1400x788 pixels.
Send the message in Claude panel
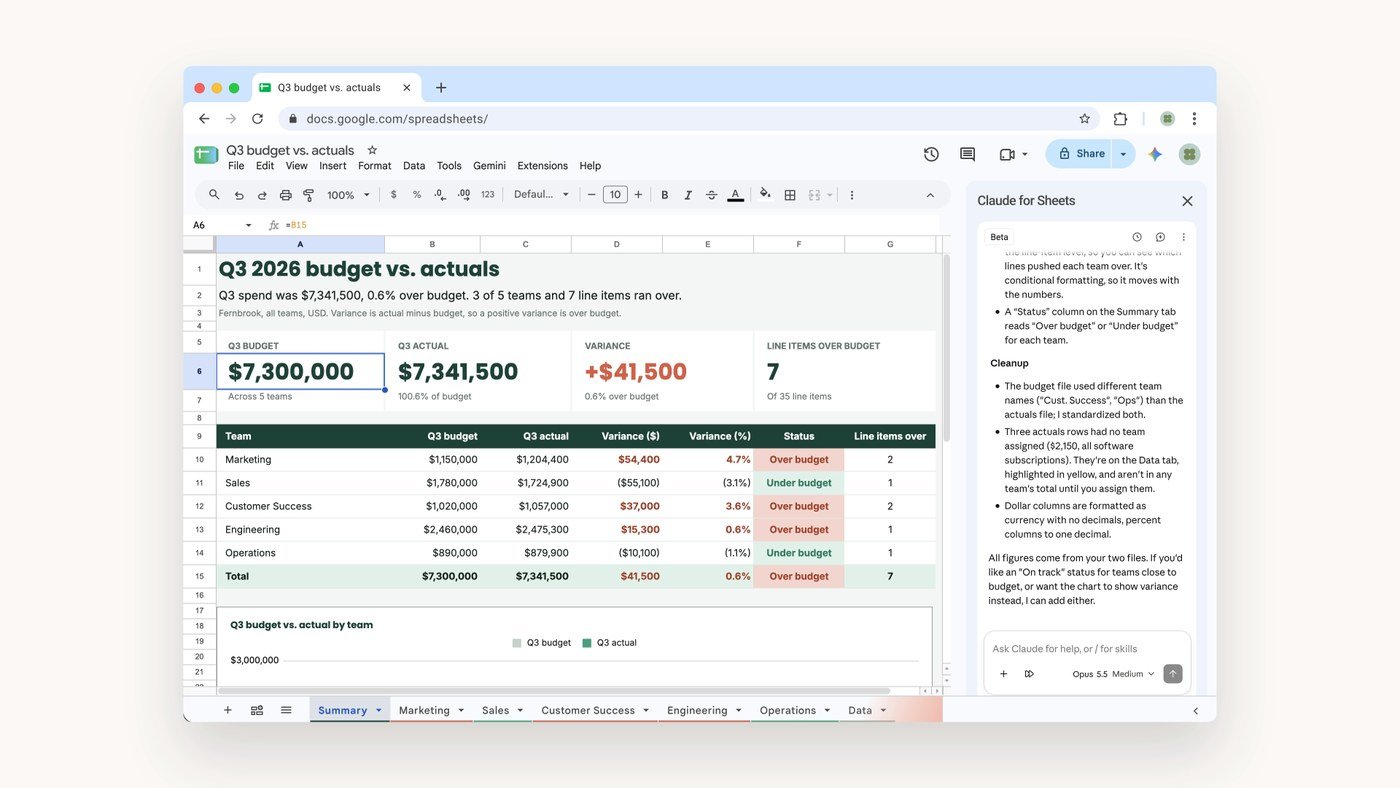pyautogui.click(x=1173, y=674)
